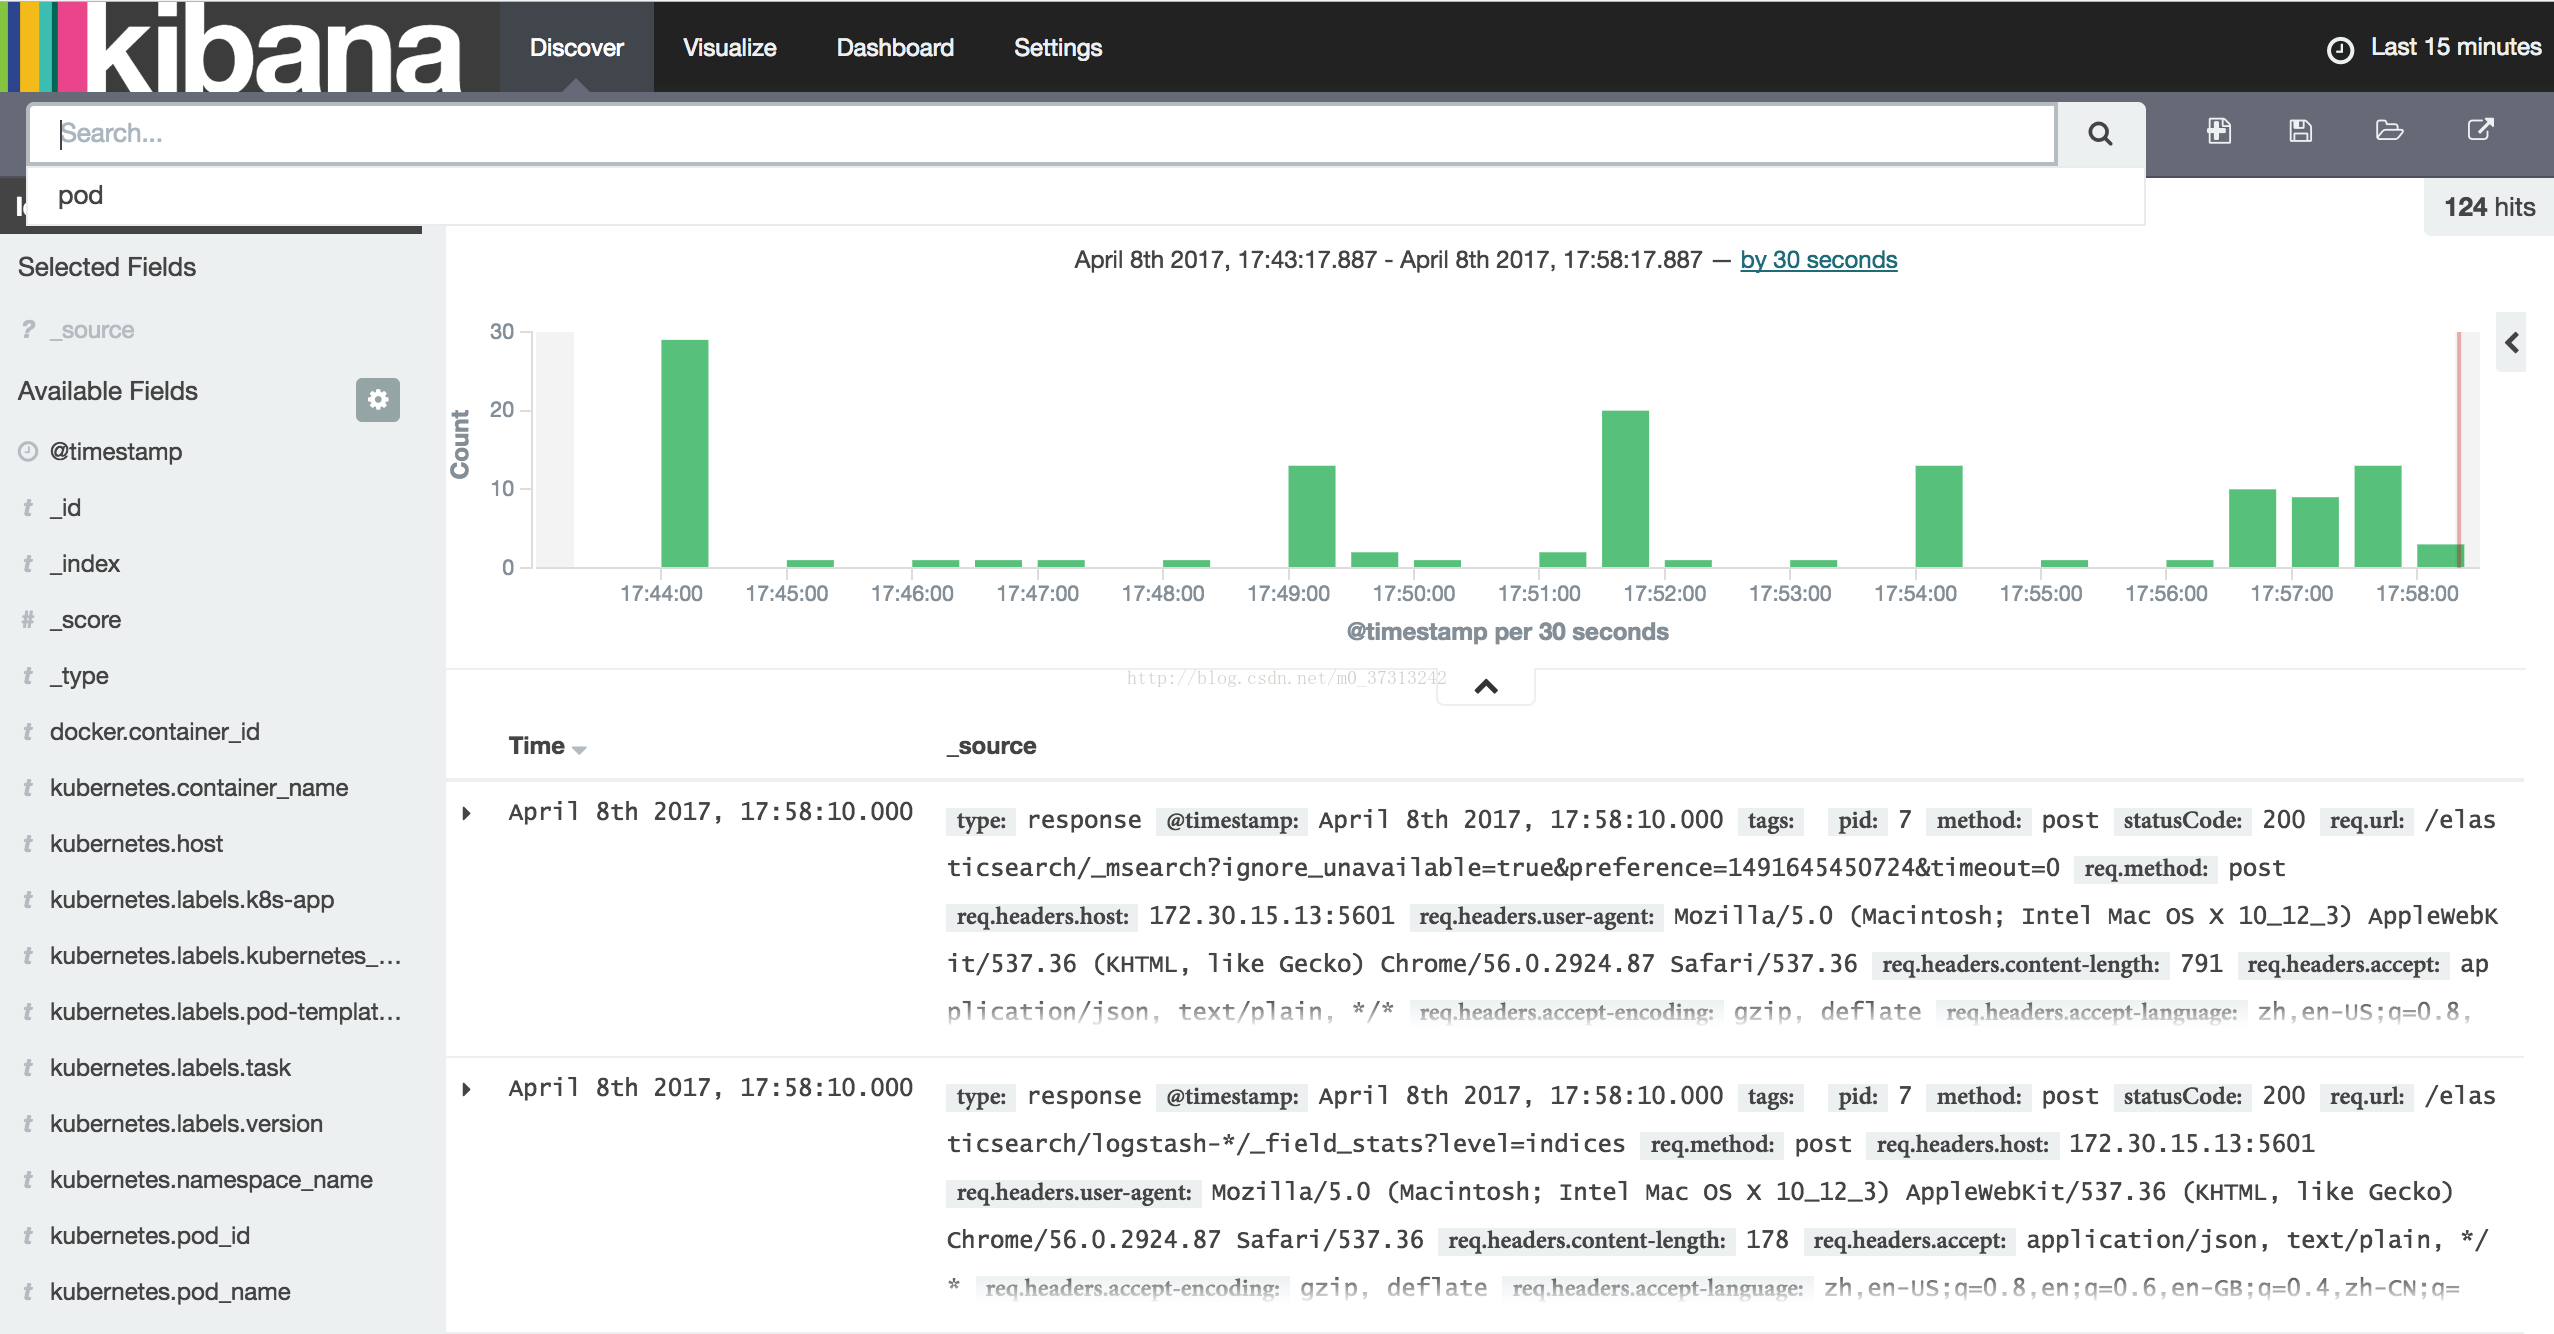Viewport: 2554px width, 1334px height.
Task: Expand the second 17:58:10.000 log row
Action: point(466,1089)
